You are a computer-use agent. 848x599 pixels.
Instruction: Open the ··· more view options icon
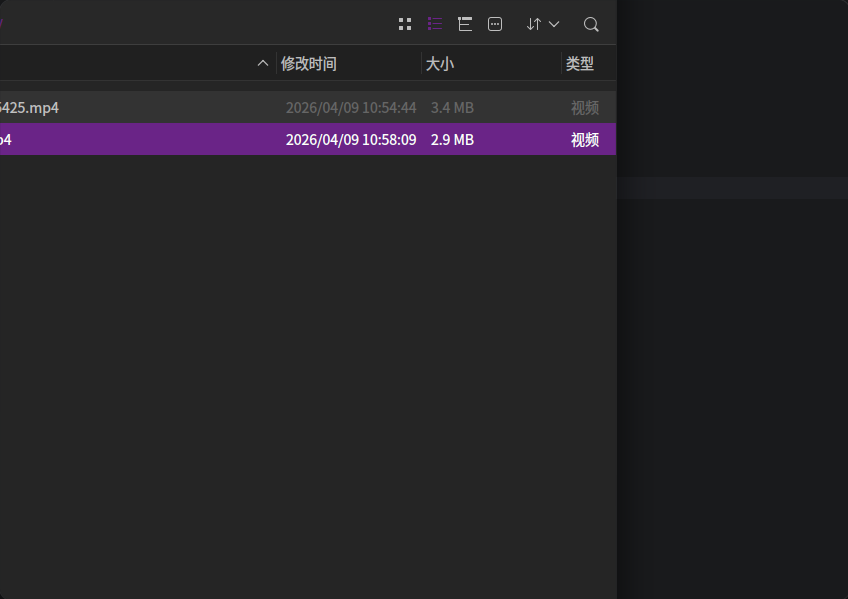point(495,23)
